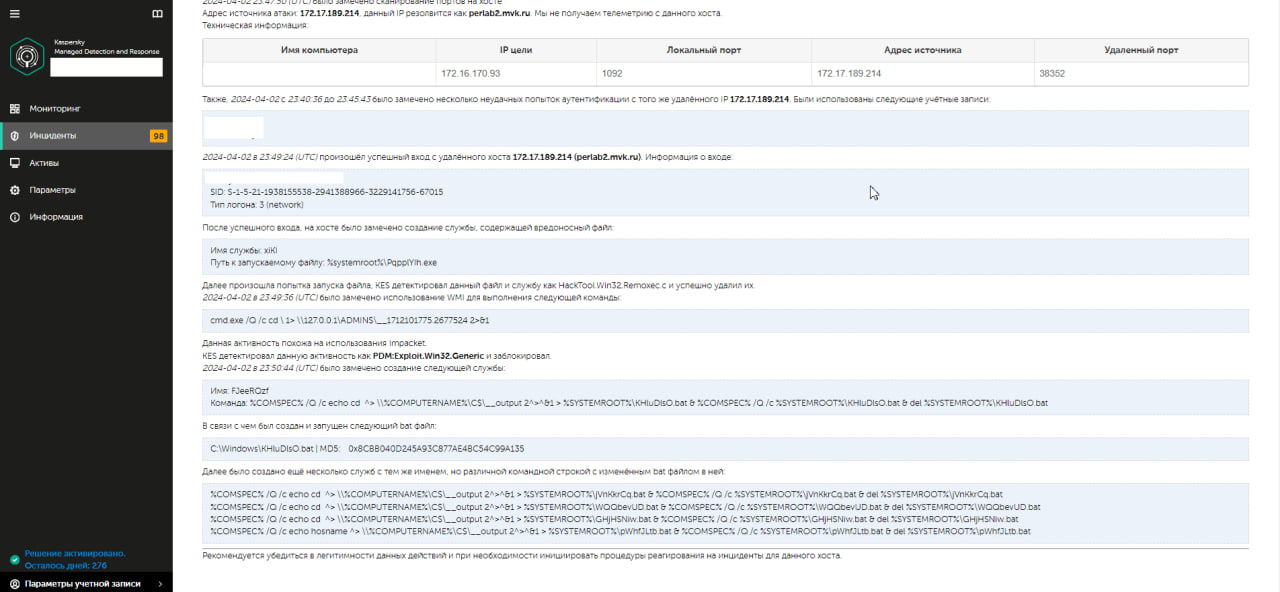1280x592 pixels.
Task: Click the orange 98 incidents badge
Action: [x=158, y=136]
